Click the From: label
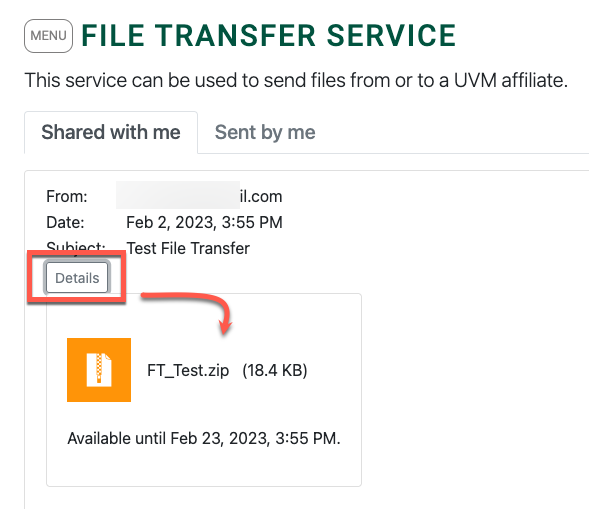This screenshot has width=589, height=509. [x=66, y=196]
